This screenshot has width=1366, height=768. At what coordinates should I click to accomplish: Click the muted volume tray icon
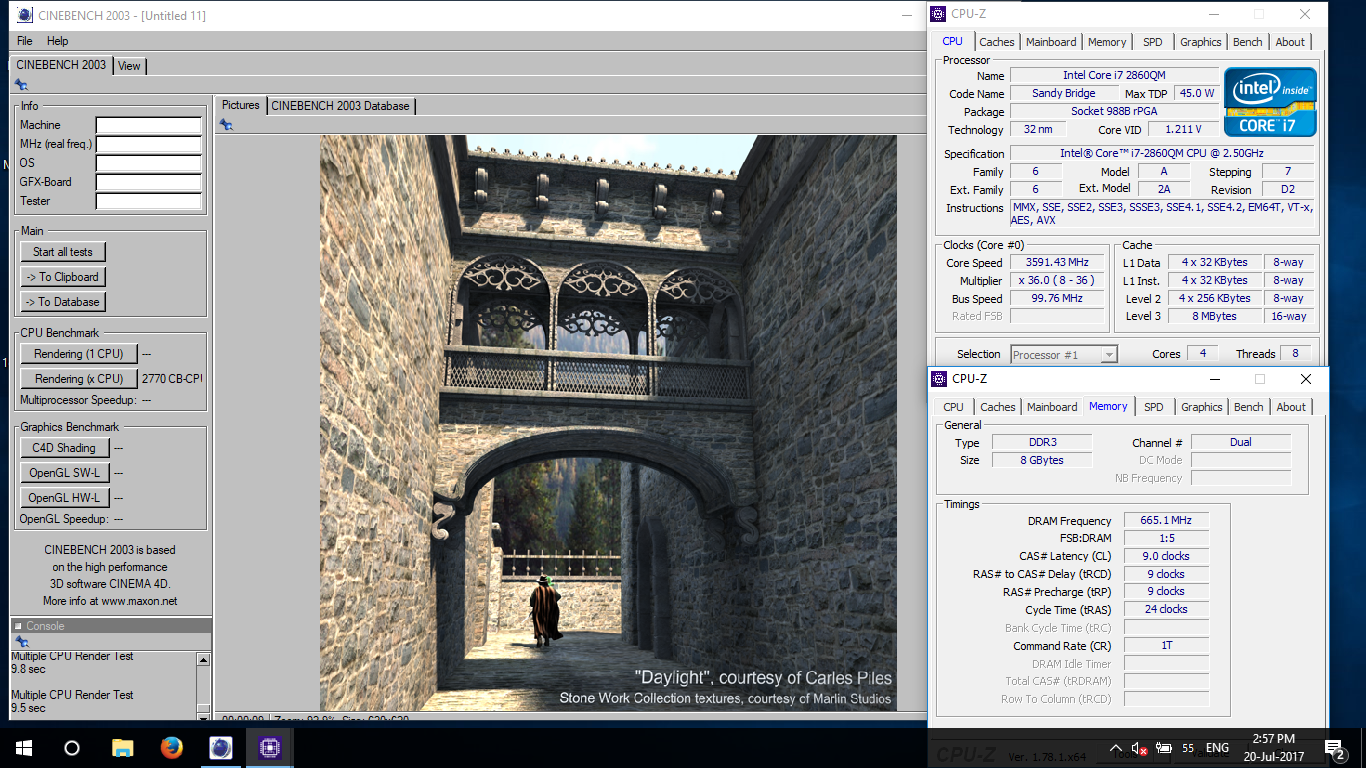point(1139,748)
